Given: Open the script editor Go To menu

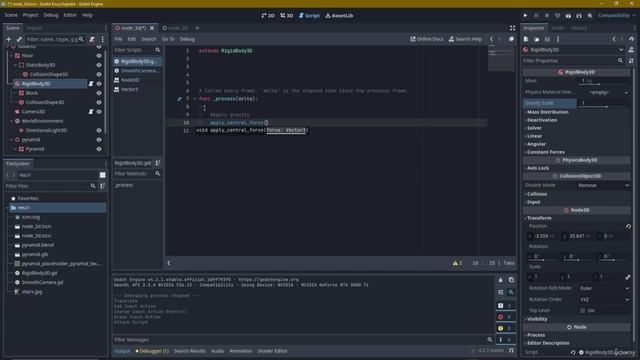Looking at the screenshot, I should tap(168, 39).
